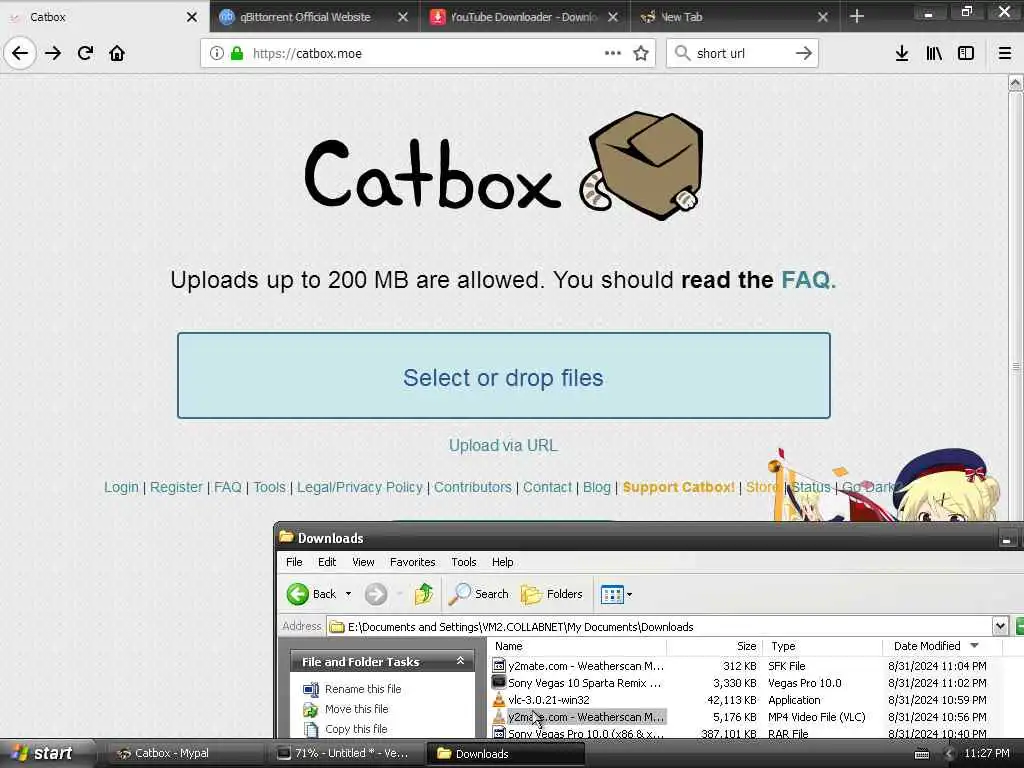Open the Blog link
Viewport: 1024px width, 768px height.
597,487
